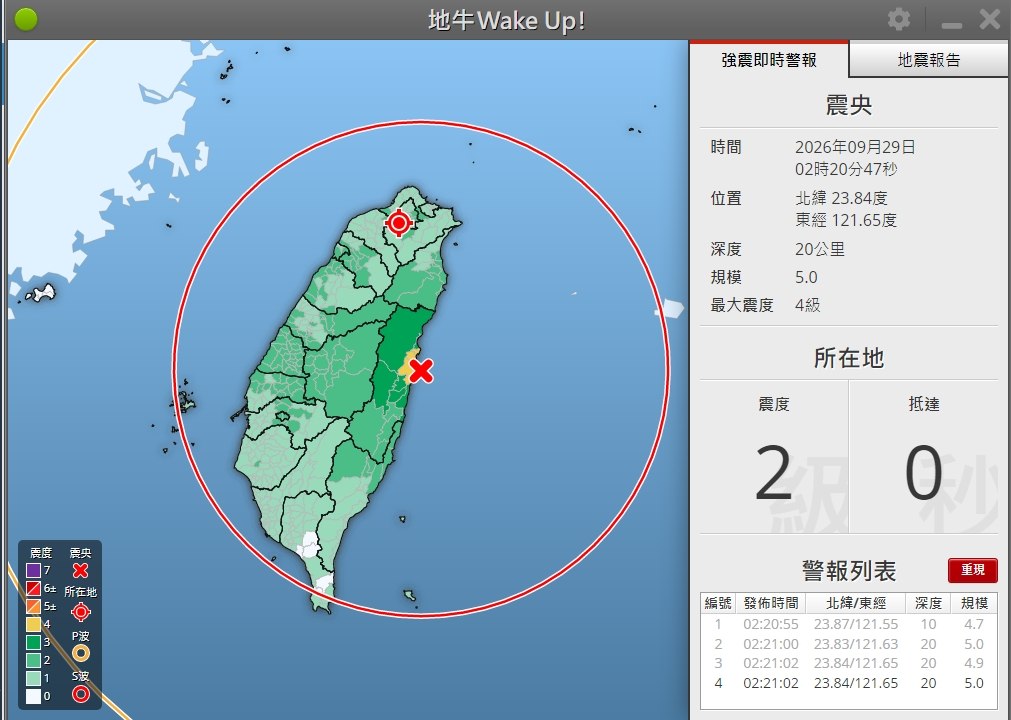Click the dark green intensity 3 legend swatch
Screen dimensions: 1011x720
click(x=34, y=643)
